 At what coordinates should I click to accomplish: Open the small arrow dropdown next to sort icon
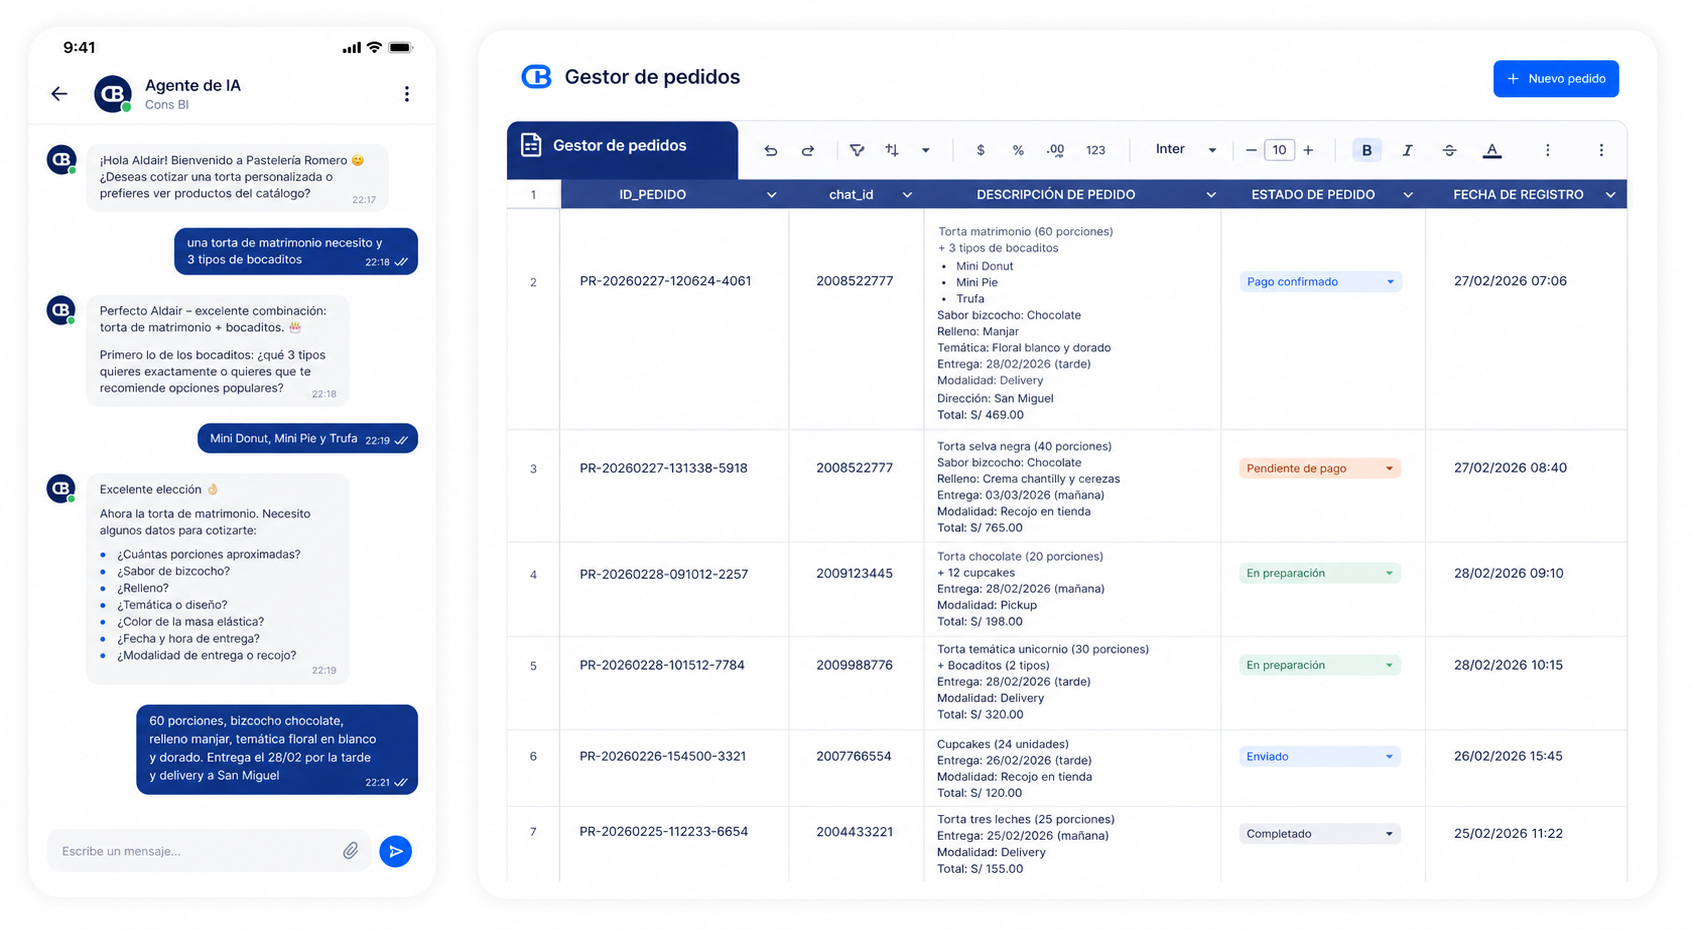926,151
